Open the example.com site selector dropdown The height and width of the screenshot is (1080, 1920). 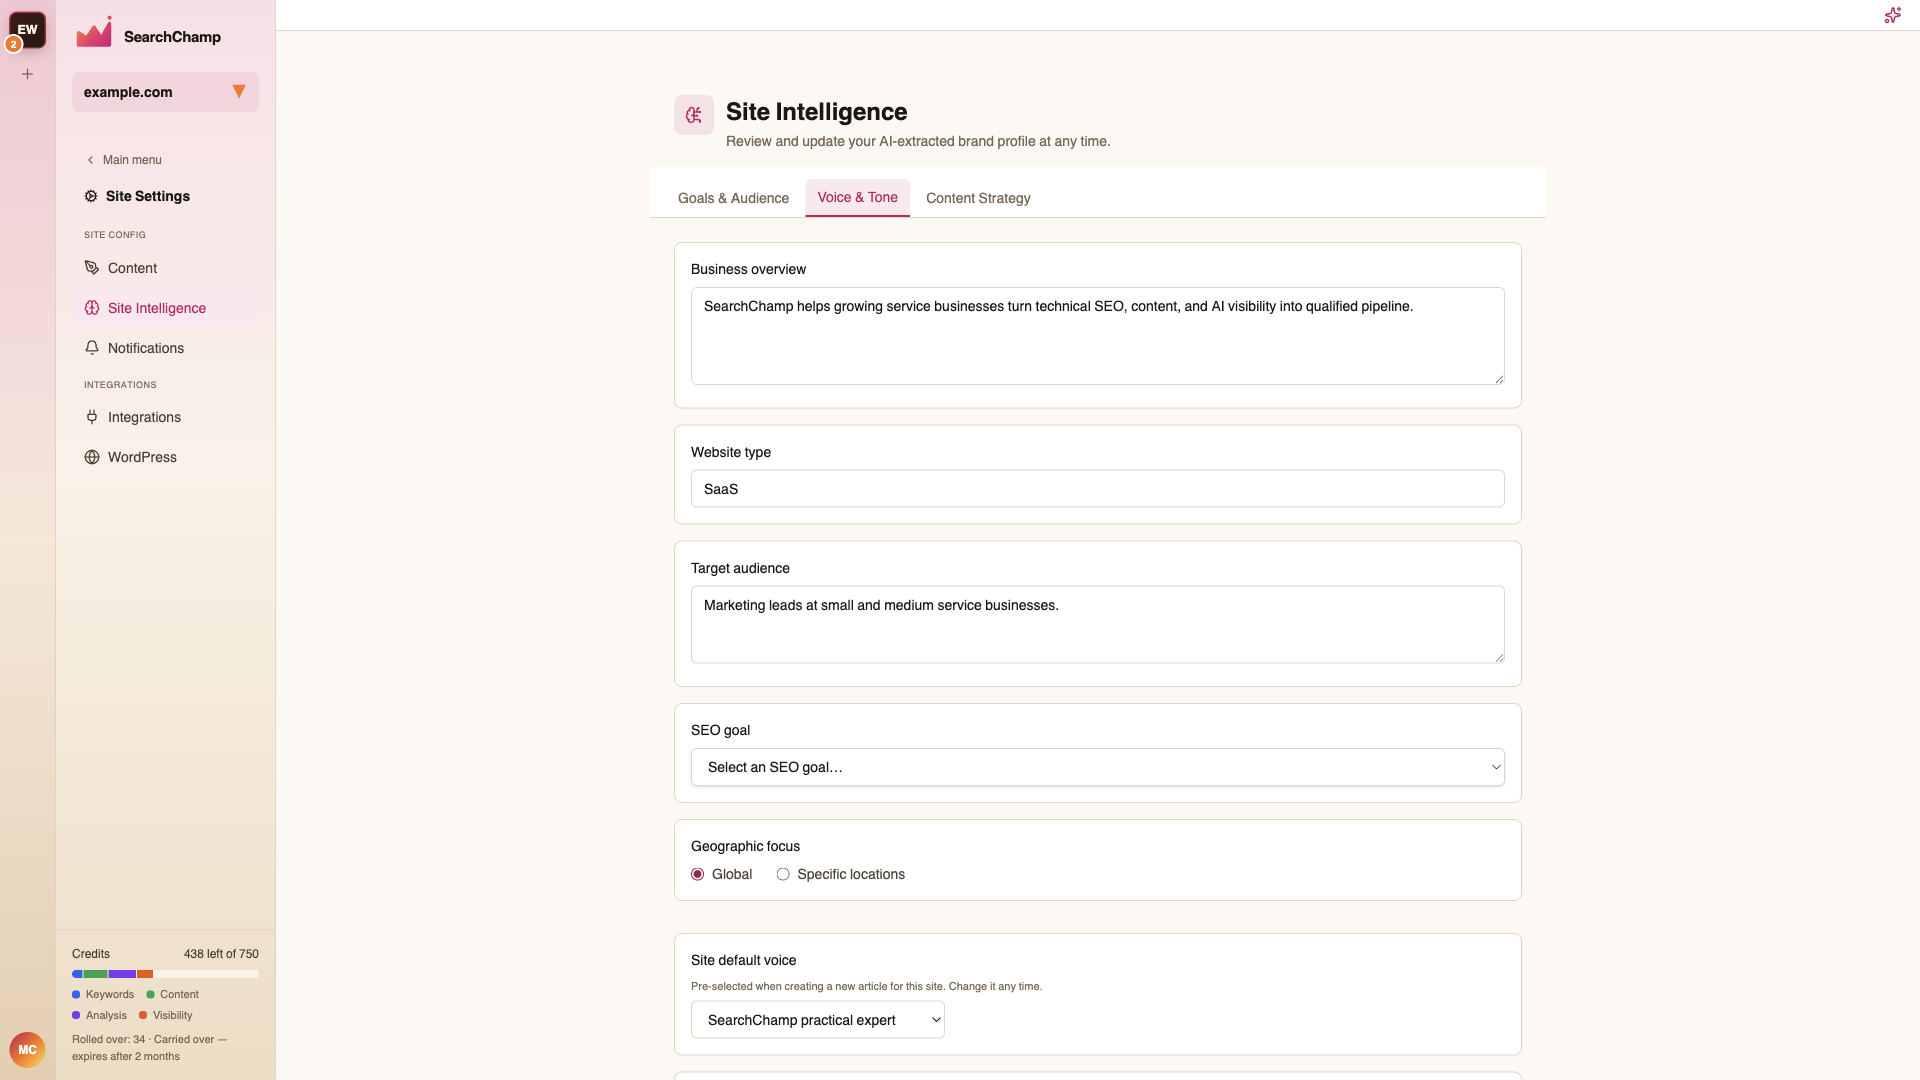tap(165, 92)
